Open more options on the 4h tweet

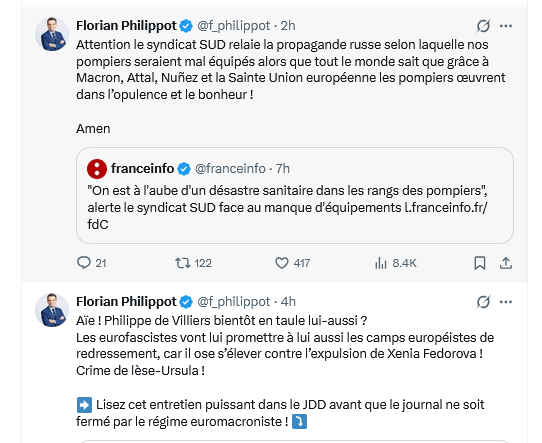(506, 302)
